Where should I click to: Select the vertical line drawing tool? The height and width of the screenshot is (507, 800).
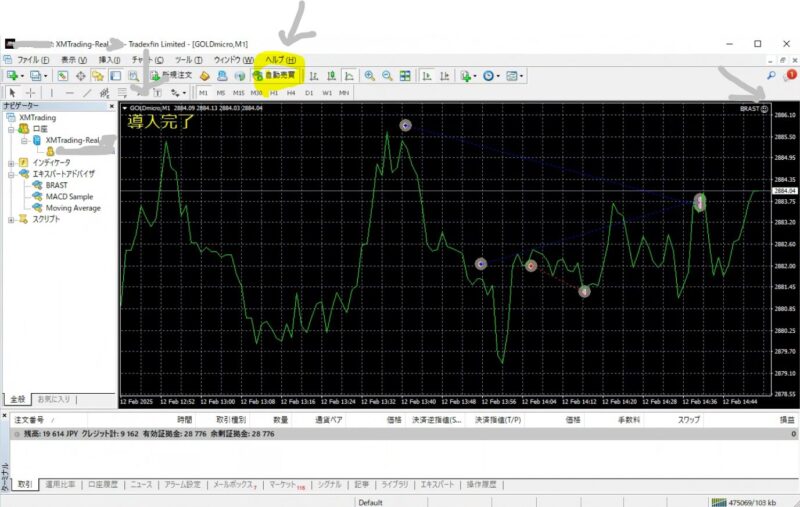tap(51, 93)
